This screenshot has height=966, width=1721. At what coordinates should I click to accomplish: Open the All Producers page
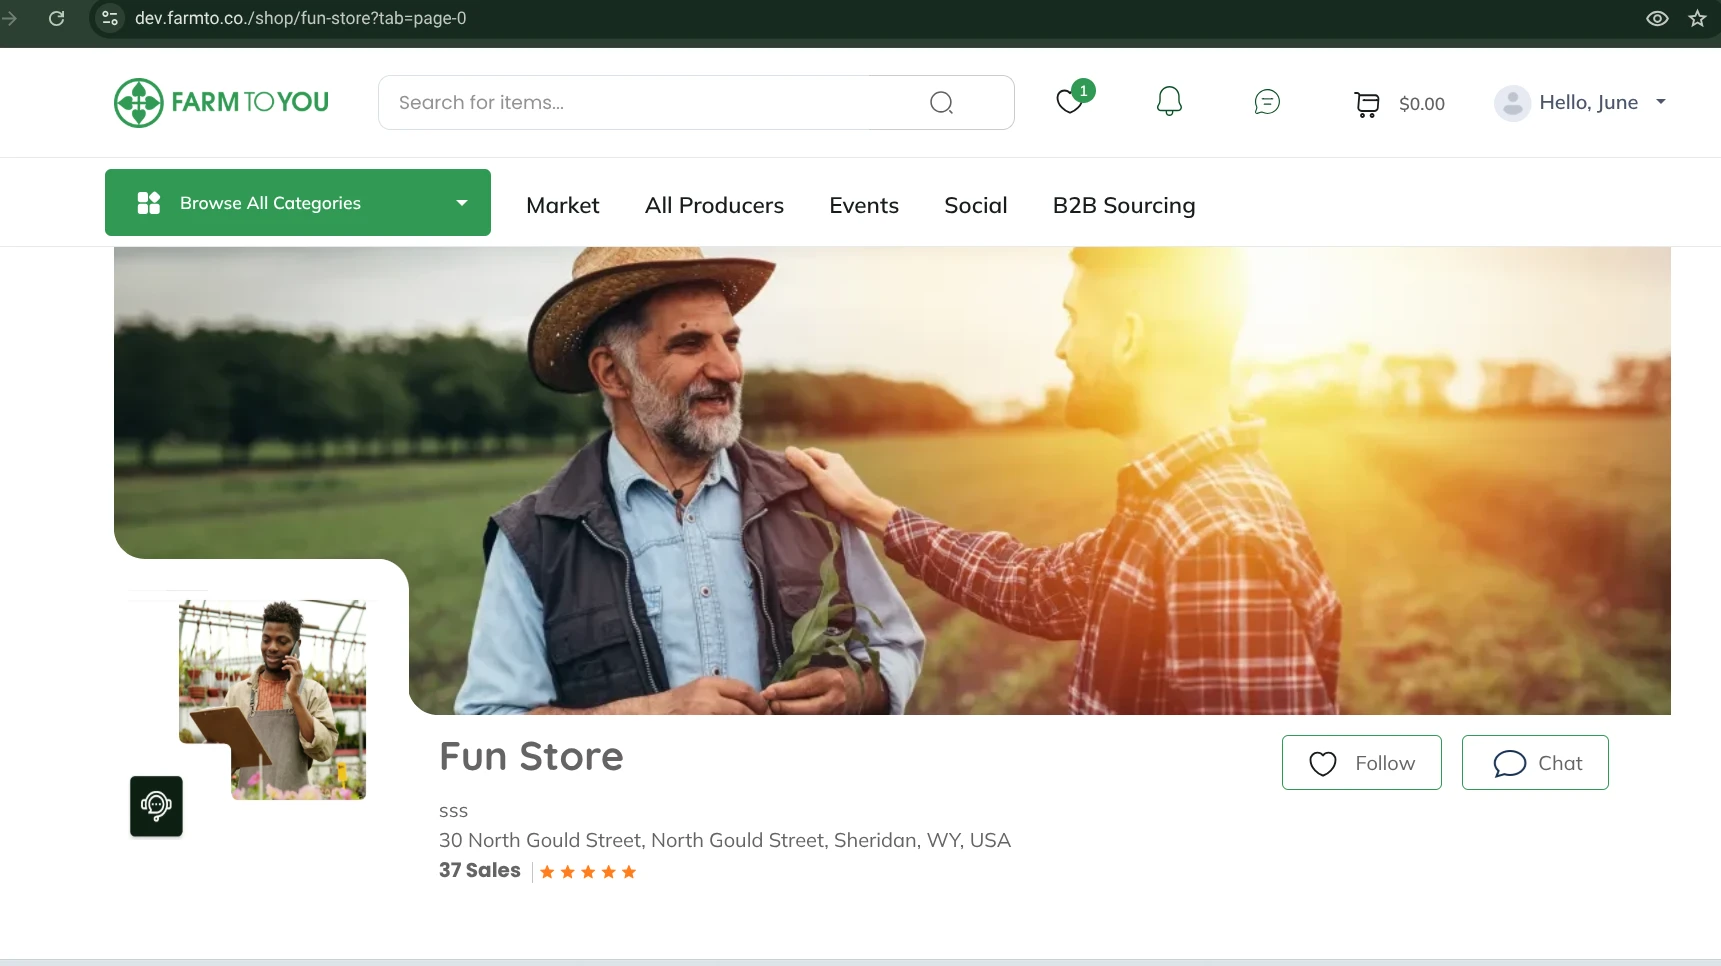(x=714, y=205)
